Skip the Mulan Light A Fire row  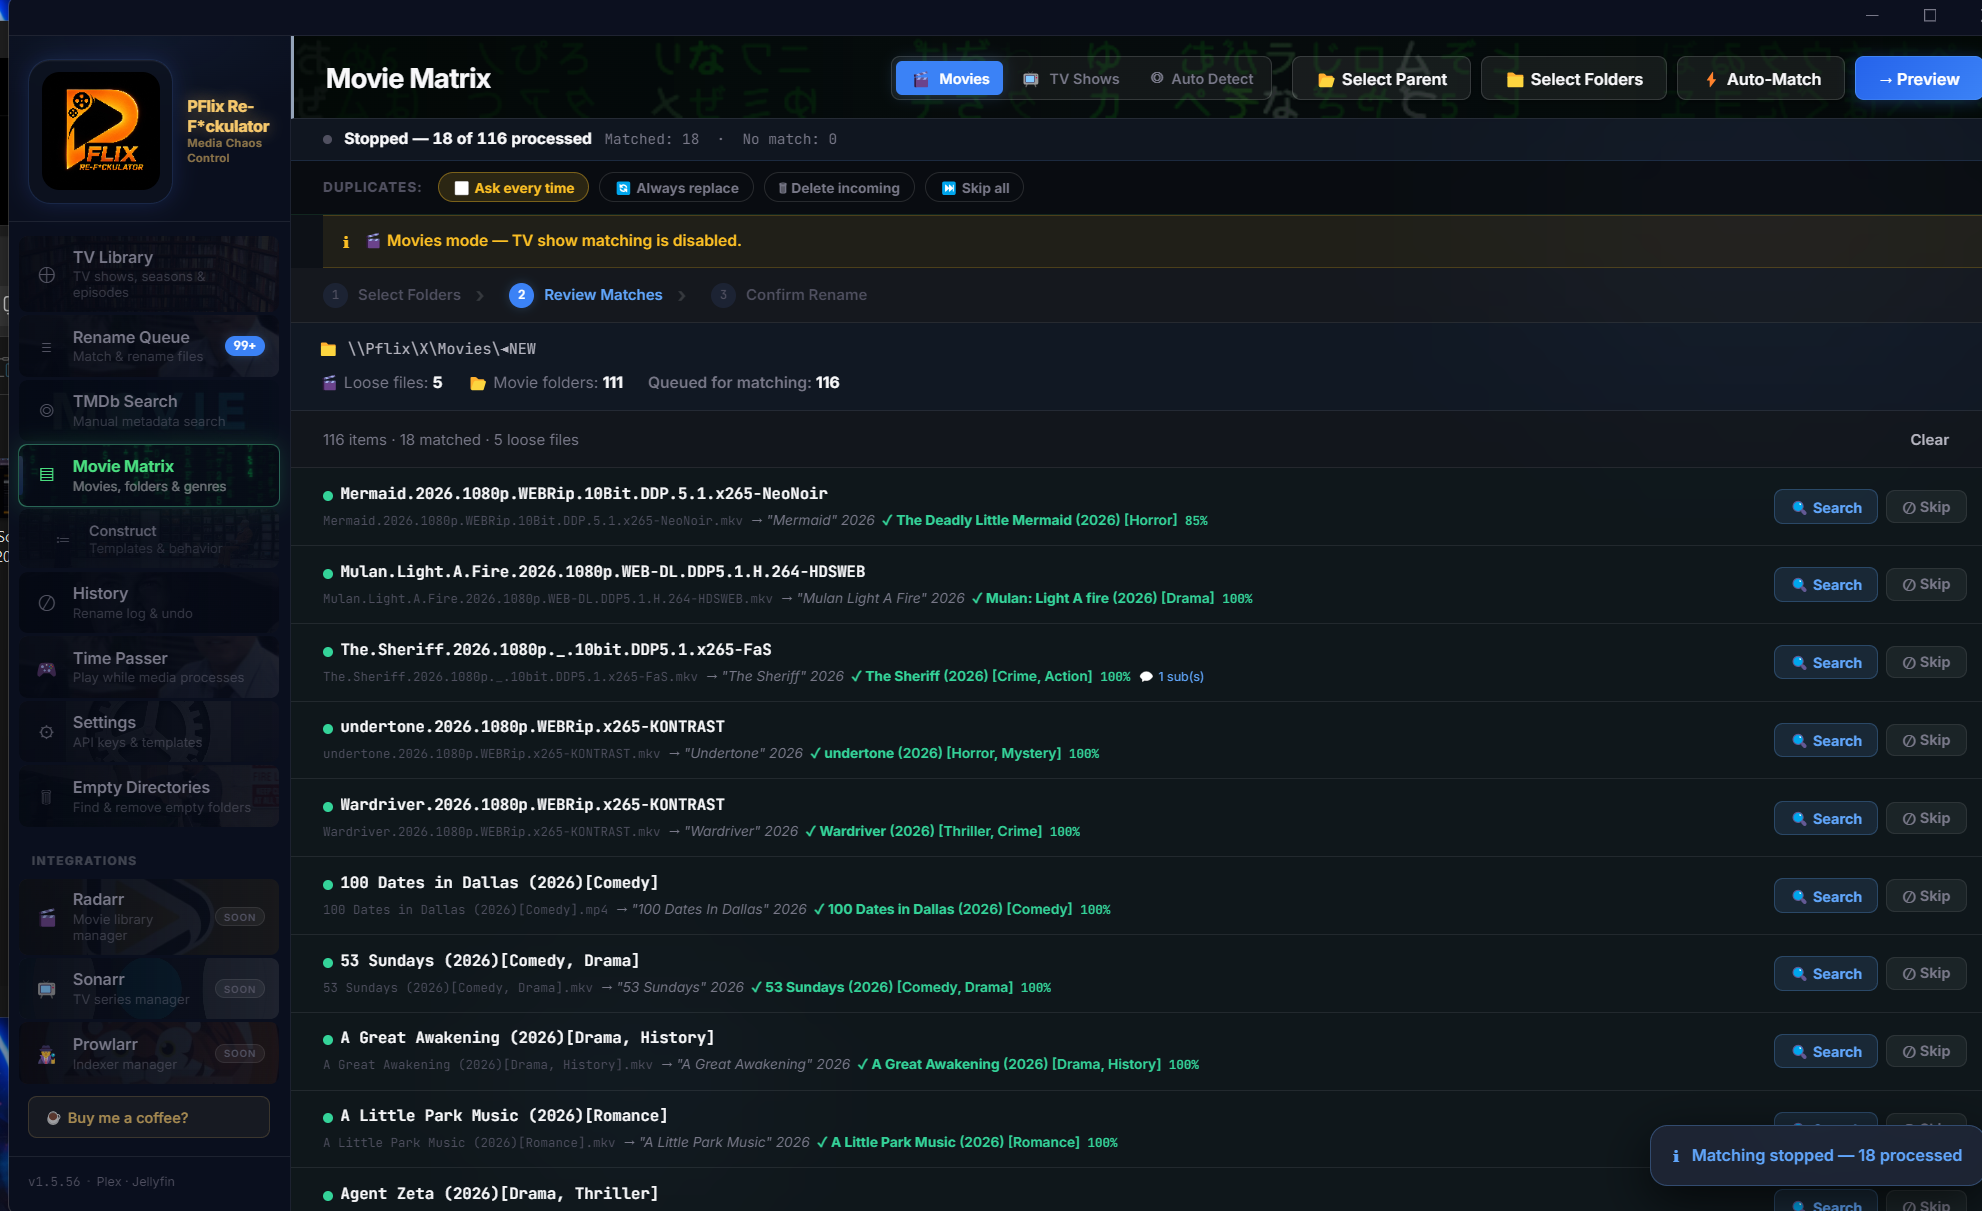pyautogui.click(x=1926, y=585)
